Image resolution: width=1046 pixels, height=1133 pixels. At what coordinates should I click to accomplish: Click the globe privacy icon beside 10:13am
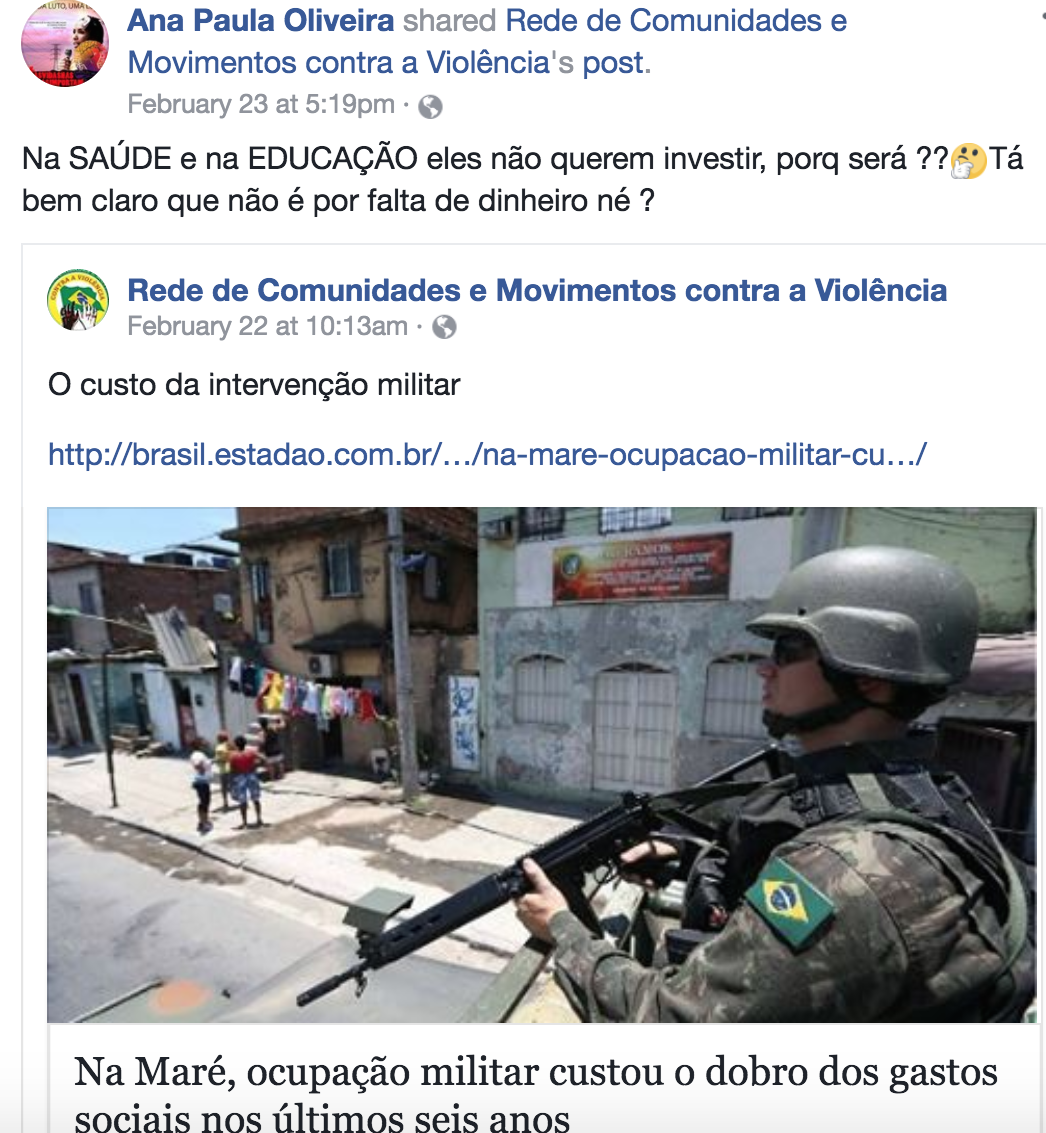pos(444,327)
